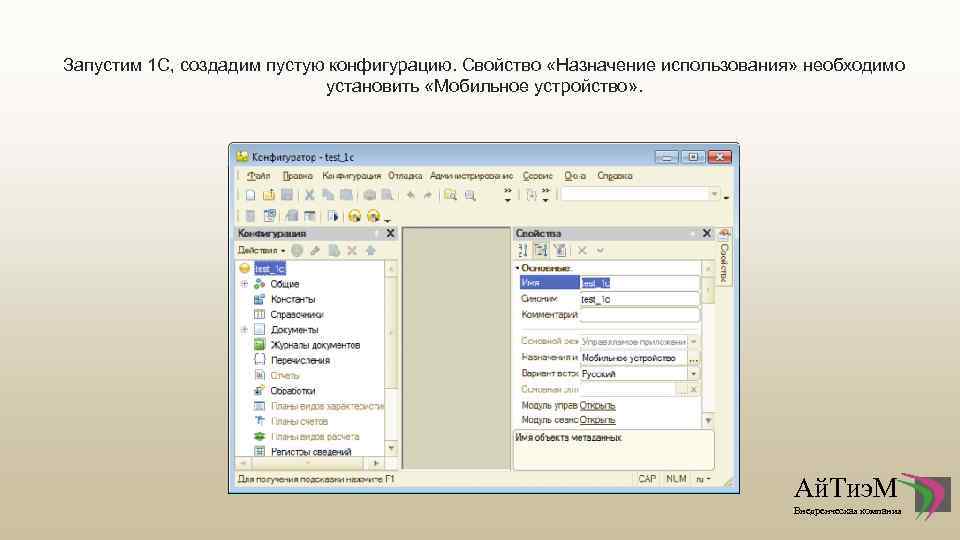The height and width of the screenshot is (540, 960).
Task: Click the ellipsis button for Назначение использования
Action: point(694,358)
